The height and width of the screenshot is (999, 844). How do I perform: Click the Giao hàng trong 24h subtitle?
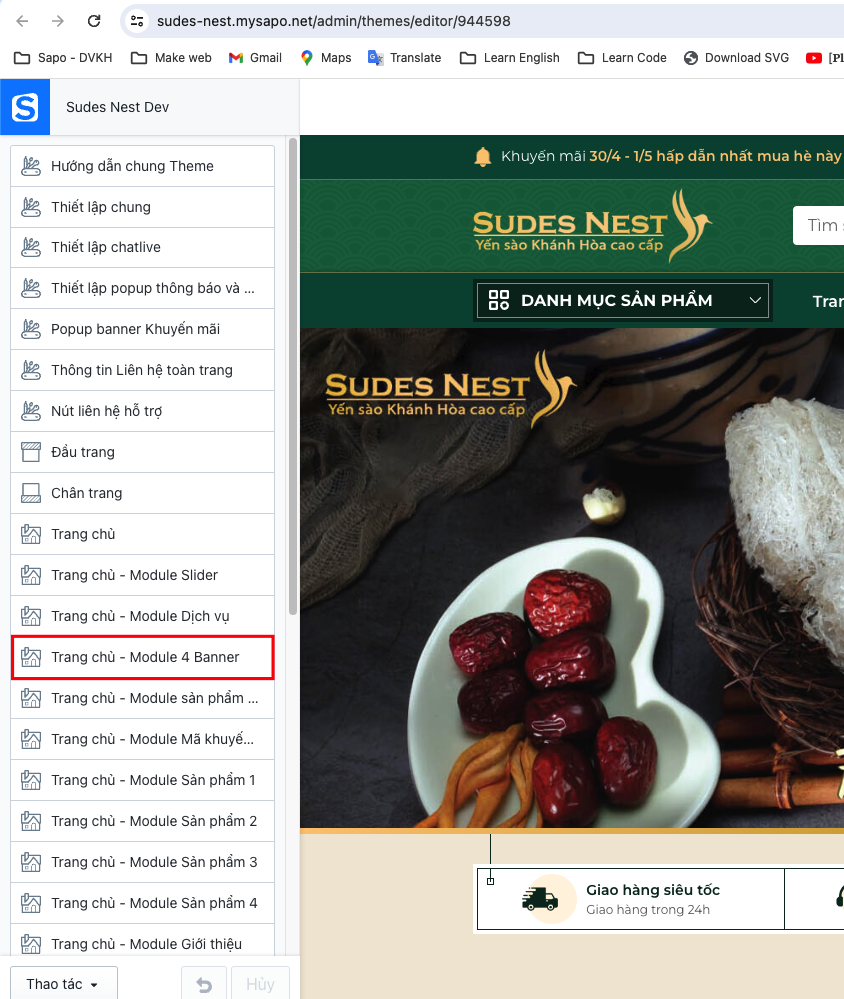[x=648, y=910]
